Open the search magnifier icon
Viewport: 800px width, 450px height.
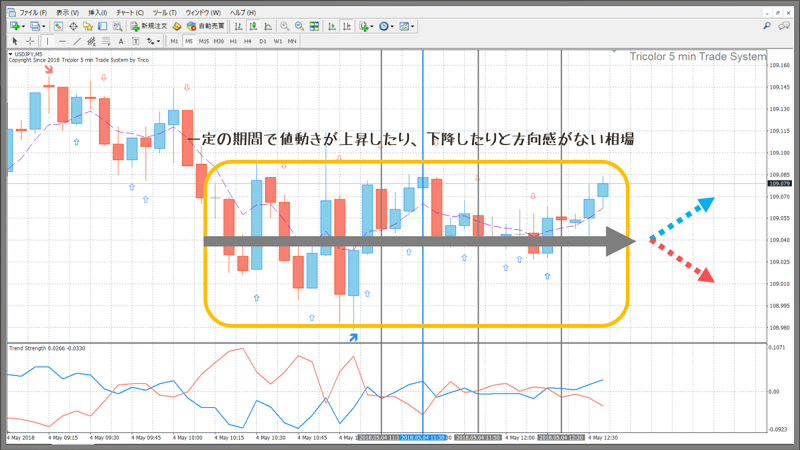point(767,26)
